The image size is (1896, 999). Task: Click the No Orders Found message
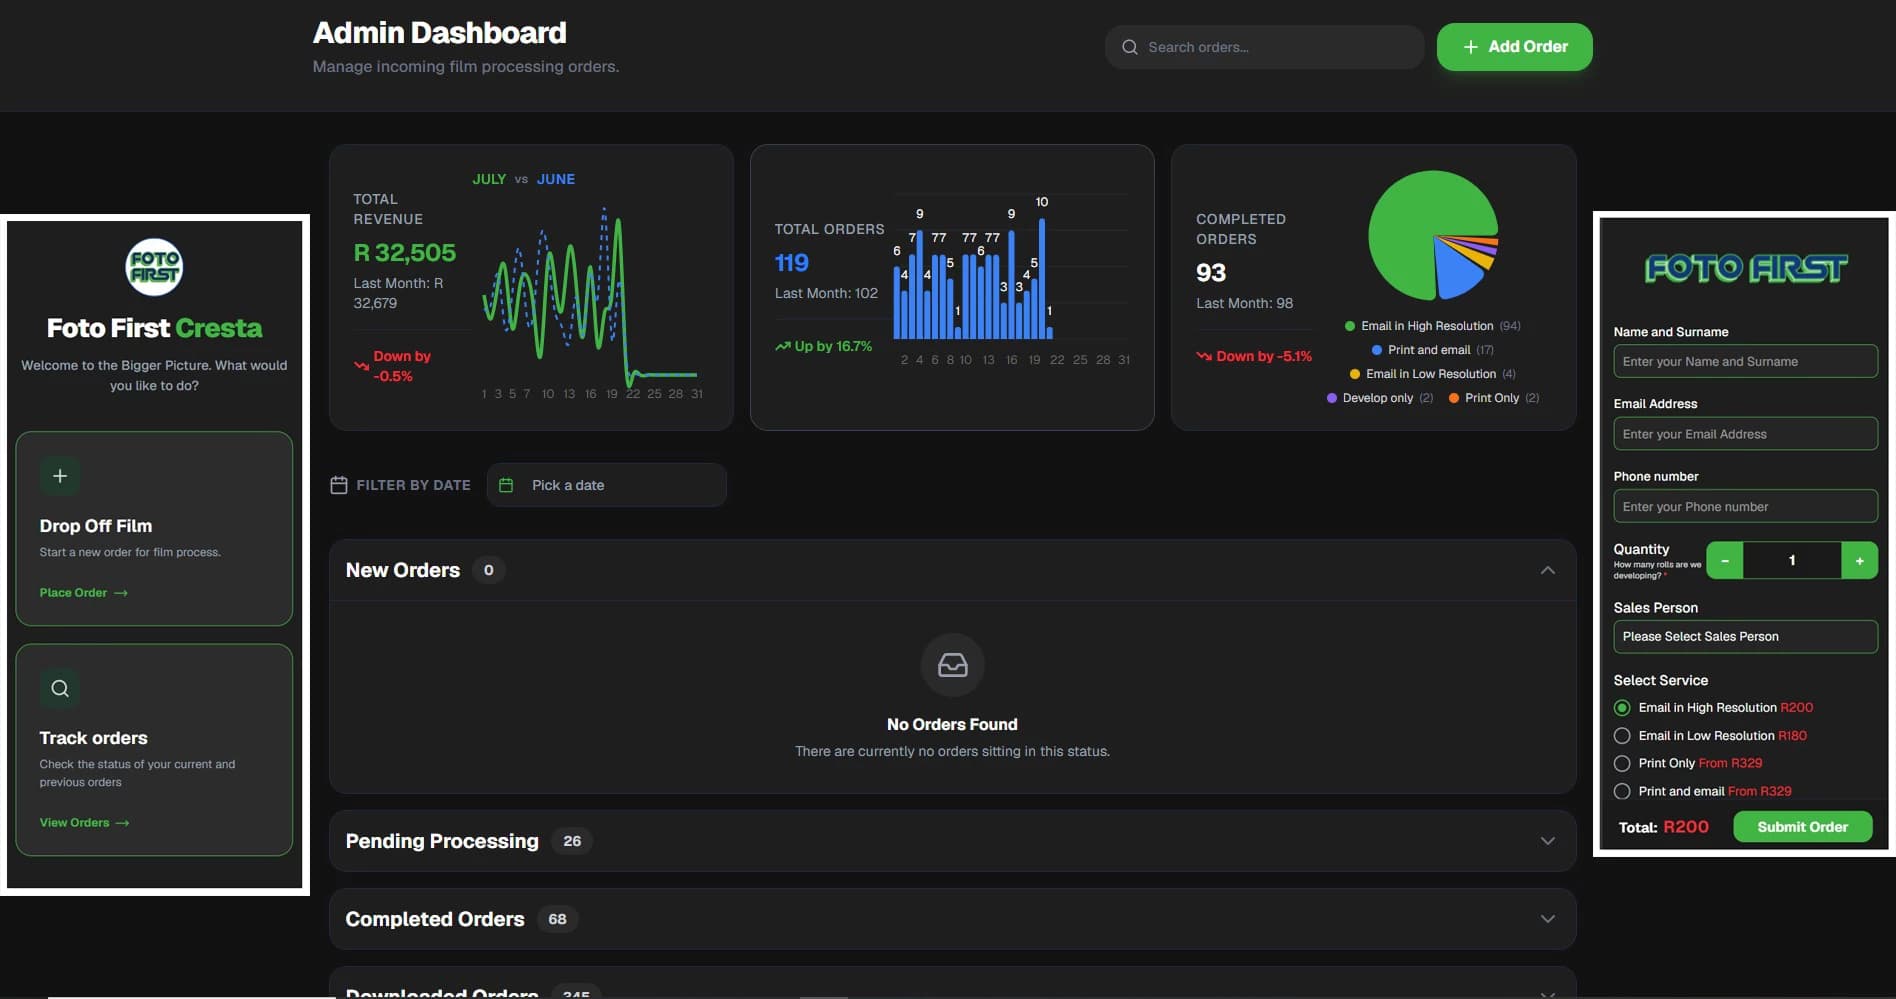[952, 724]
